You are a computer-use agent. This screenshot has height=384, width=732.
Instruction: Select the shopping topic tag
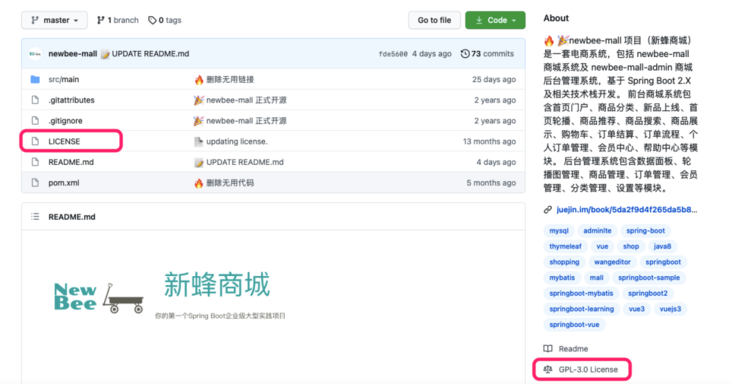point(564,262)
